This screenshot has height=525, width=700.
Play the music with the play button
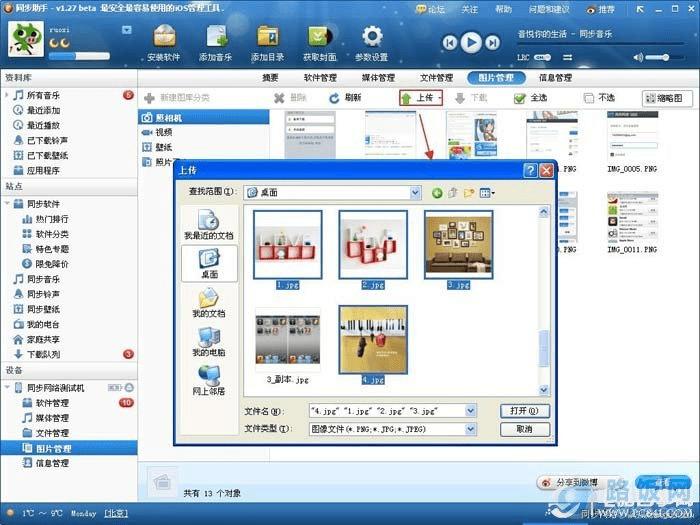(x=471, y=42)
